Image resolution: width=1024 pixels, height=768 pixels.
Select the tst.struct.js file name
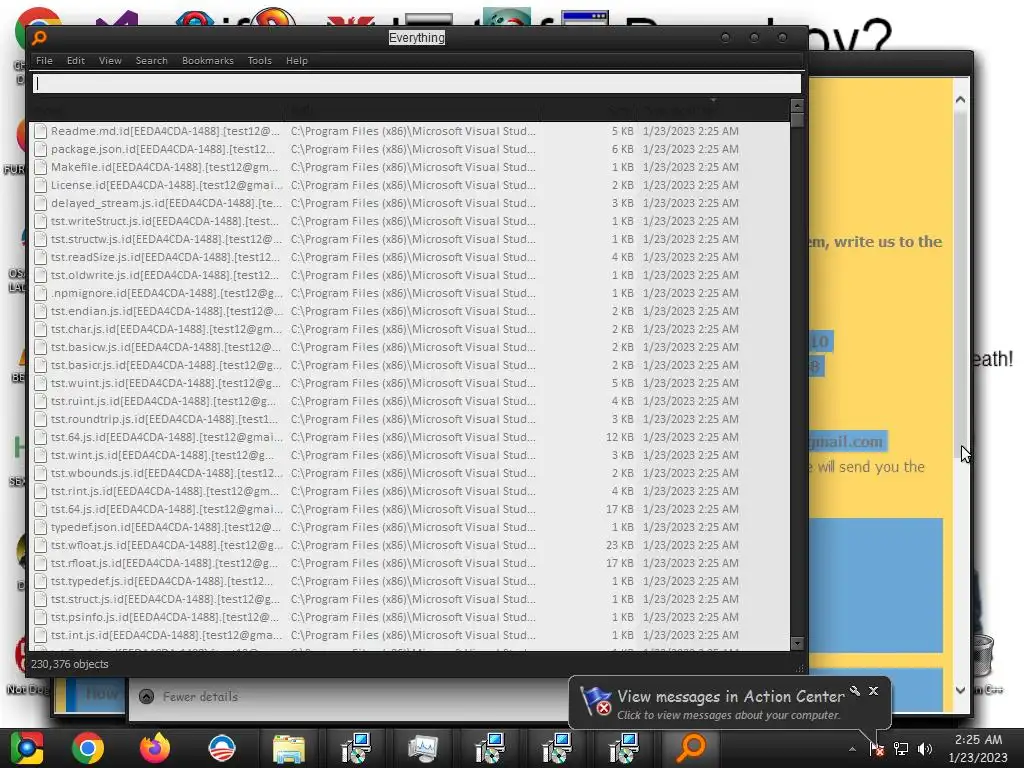point(165,599)
